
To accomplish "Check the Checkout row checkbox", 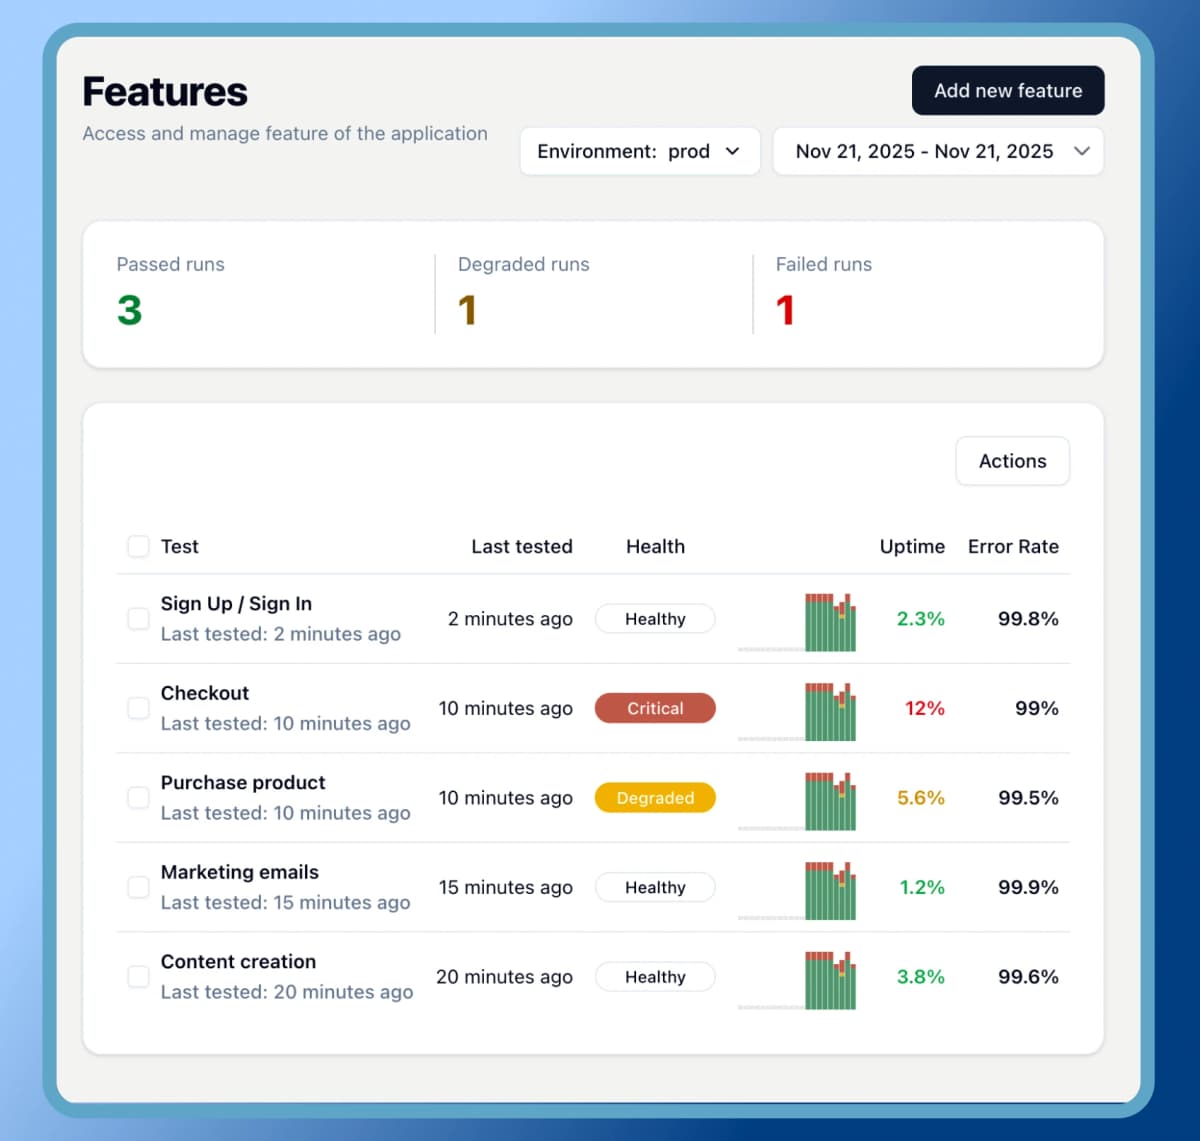I will coord(138,708).
